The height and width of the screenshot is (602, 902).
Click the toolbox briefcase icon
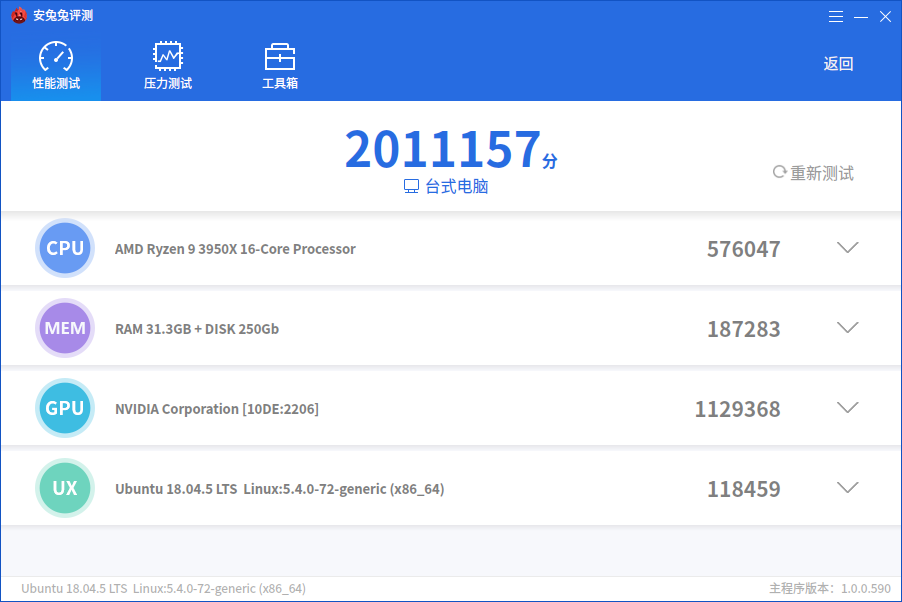coord(280,56)
